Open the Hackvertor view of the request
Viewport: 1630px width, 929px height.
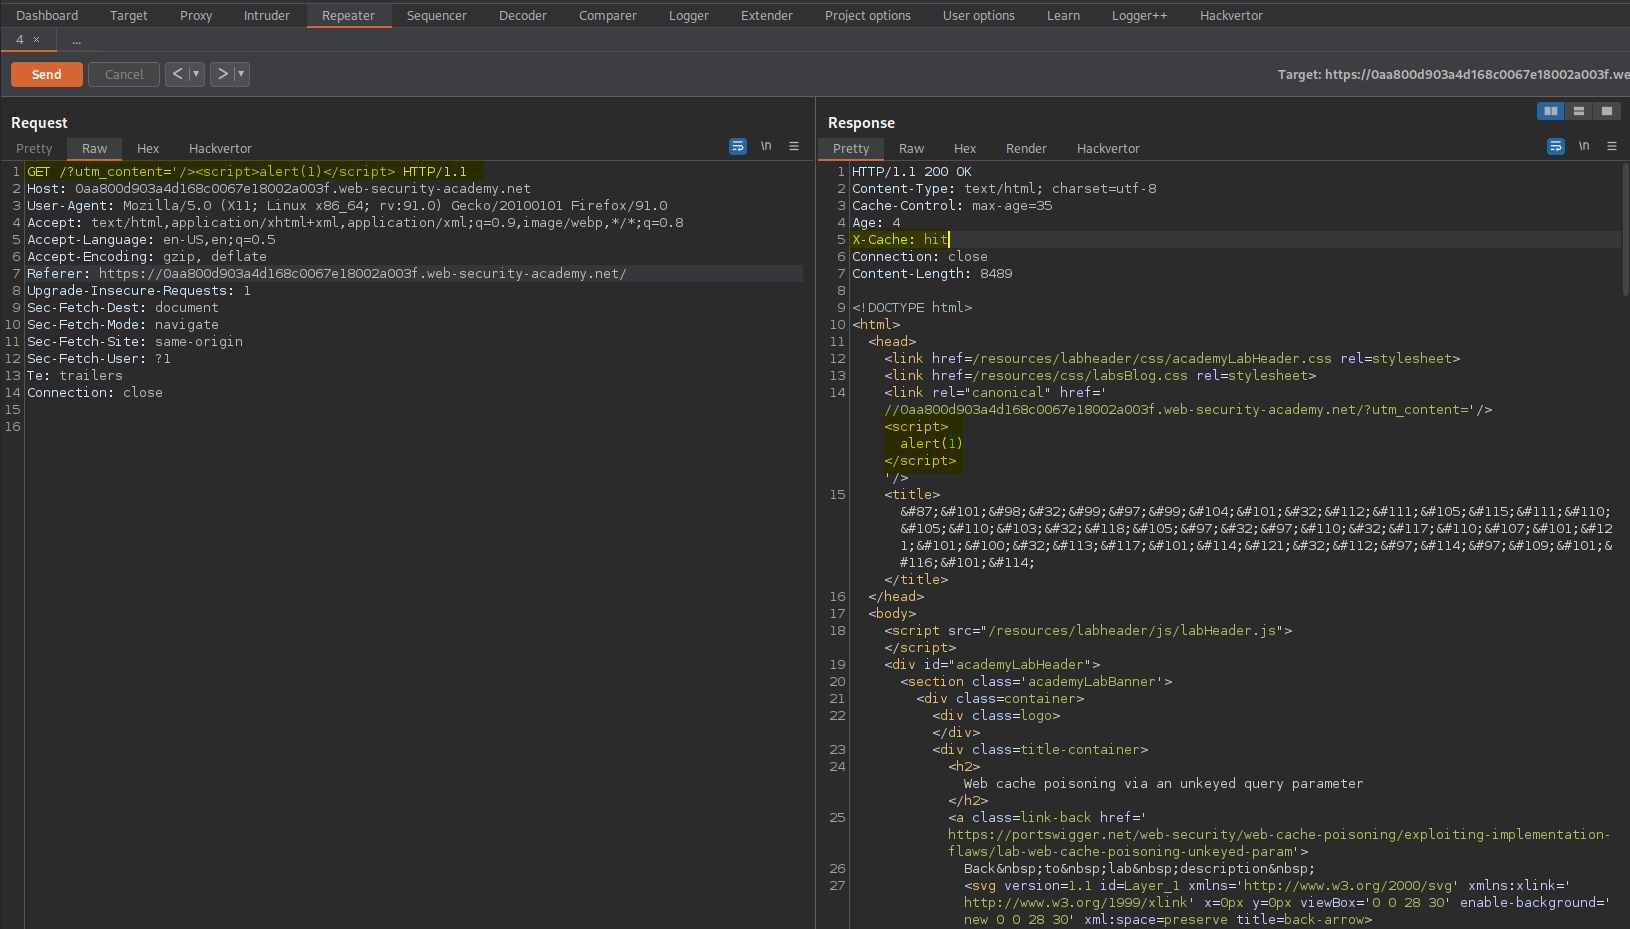pos(220,148)
